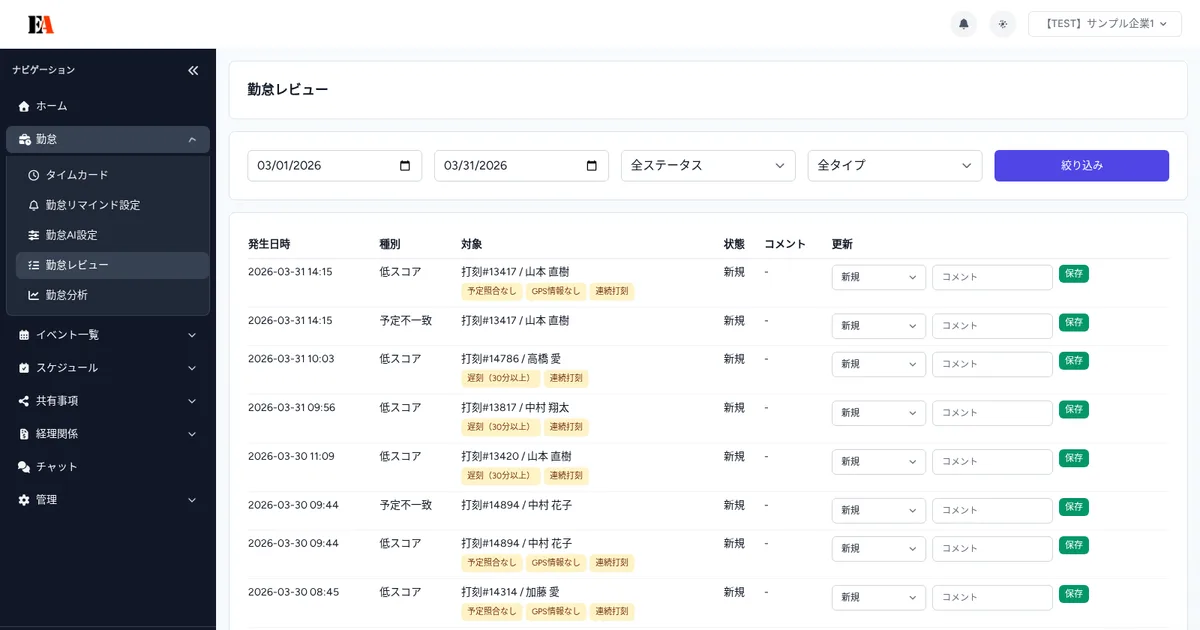
Task: Open the 【TEST】サンプル企業1 account dropdown
Action: point(1104,23)
